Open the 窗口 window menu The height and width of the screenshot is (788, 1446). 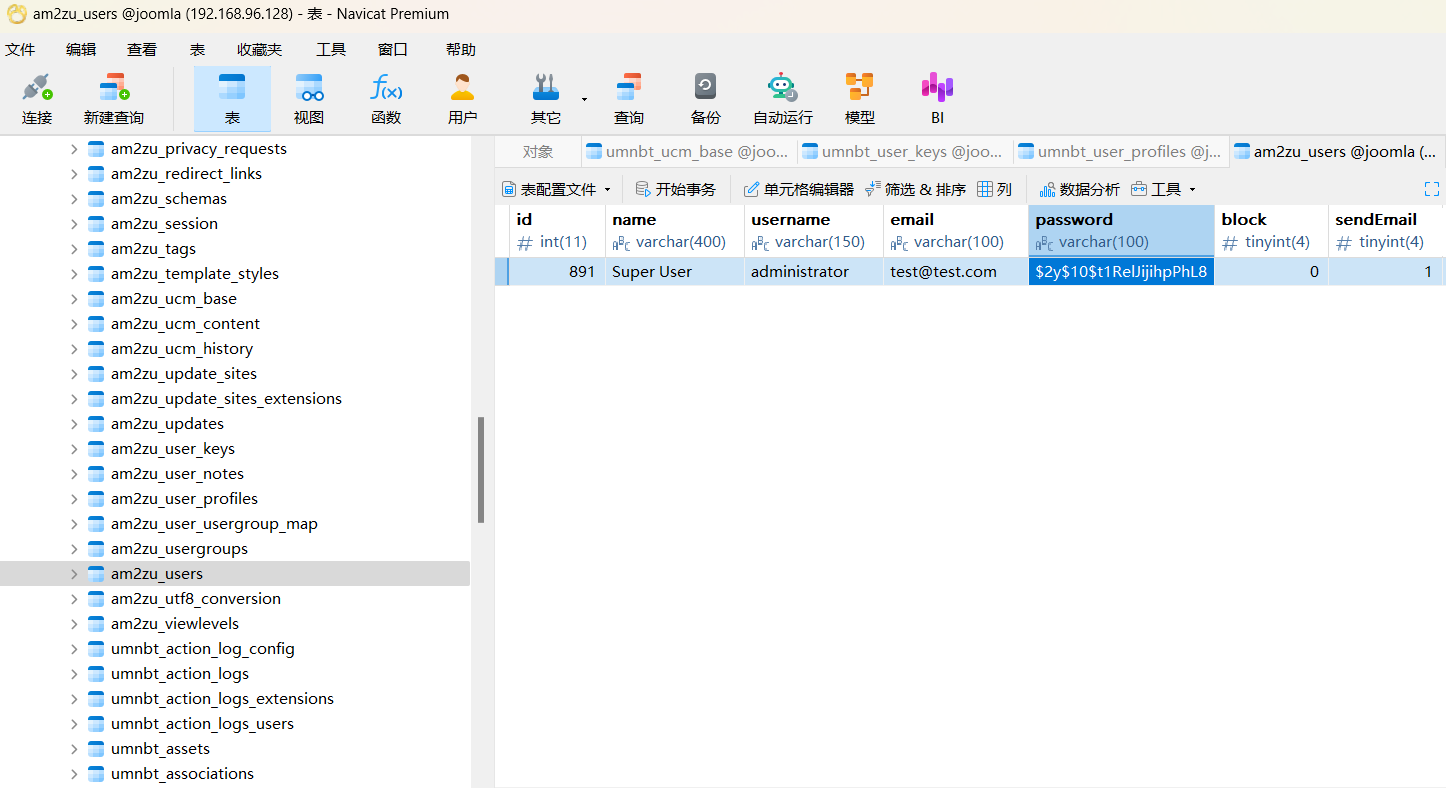click(x=393, y=49)
